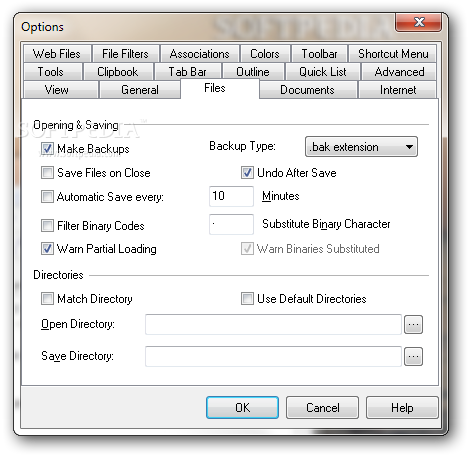Viewport: 469px width, 456px height.
Task: Go to the Tab Bar tab
Action: click(187, 72)
